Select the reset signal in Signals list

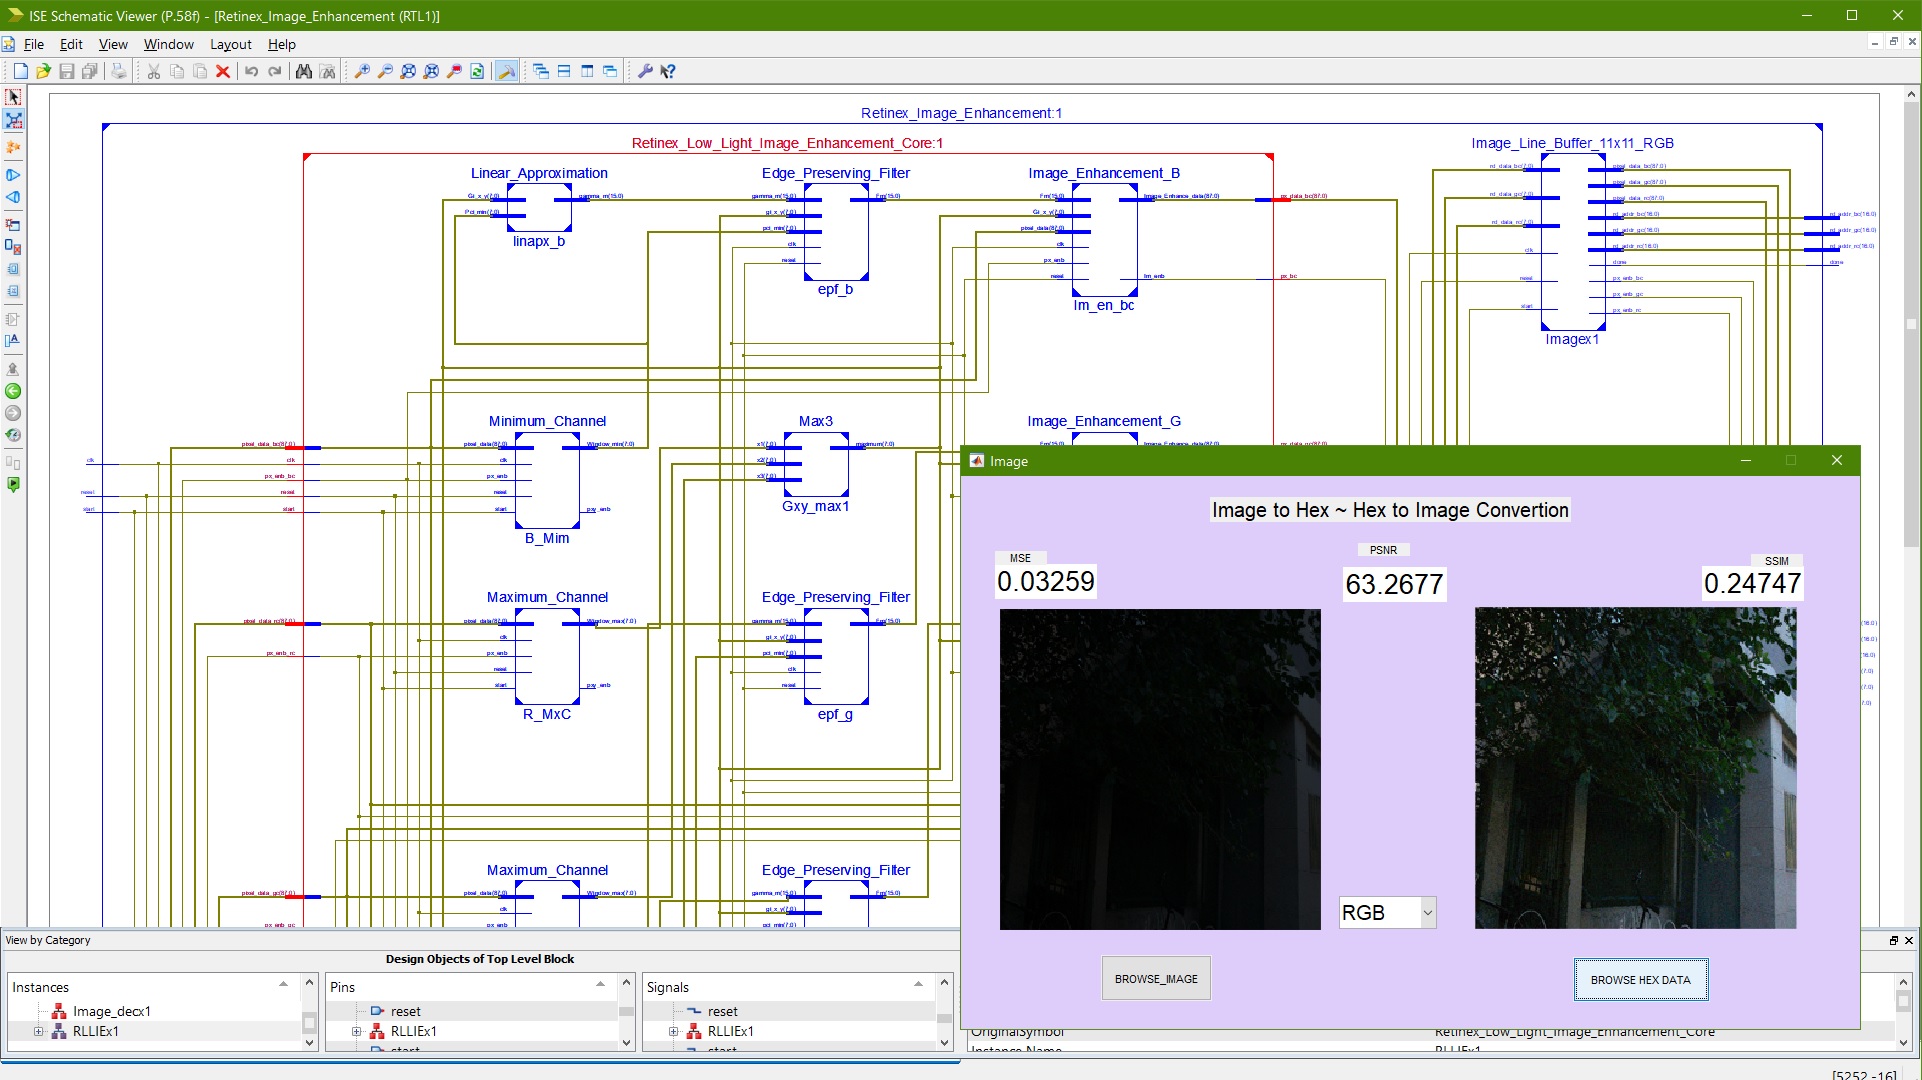pyautogui.click(x=722, y=1011)
